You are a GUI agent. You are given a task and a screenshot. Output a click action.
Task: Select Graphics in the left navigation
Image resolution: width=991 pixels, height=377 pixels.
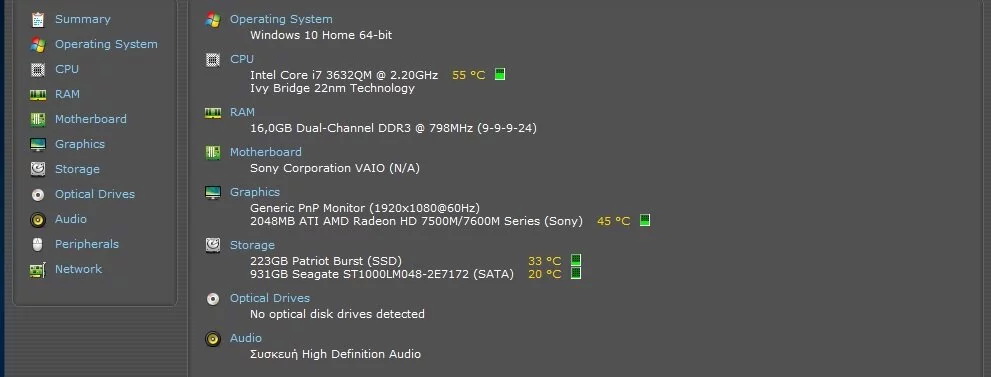pos(80,144)
